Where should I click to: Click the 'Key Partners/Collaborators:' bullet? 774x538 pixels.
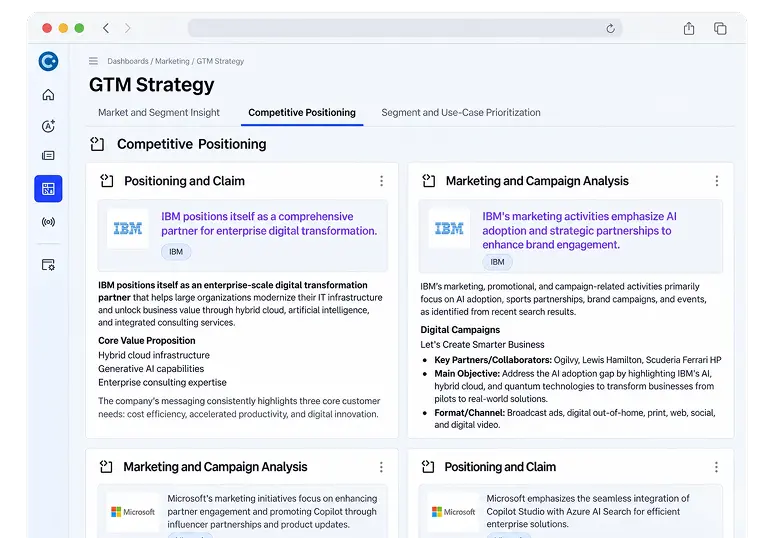(578, 360)
